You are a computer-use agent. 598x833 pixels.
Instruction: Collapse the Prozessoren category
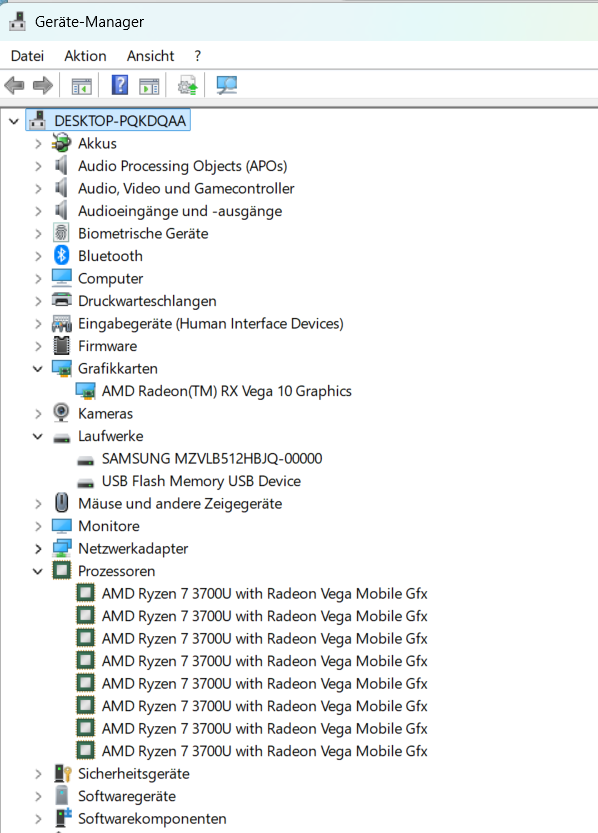point(38,571)
